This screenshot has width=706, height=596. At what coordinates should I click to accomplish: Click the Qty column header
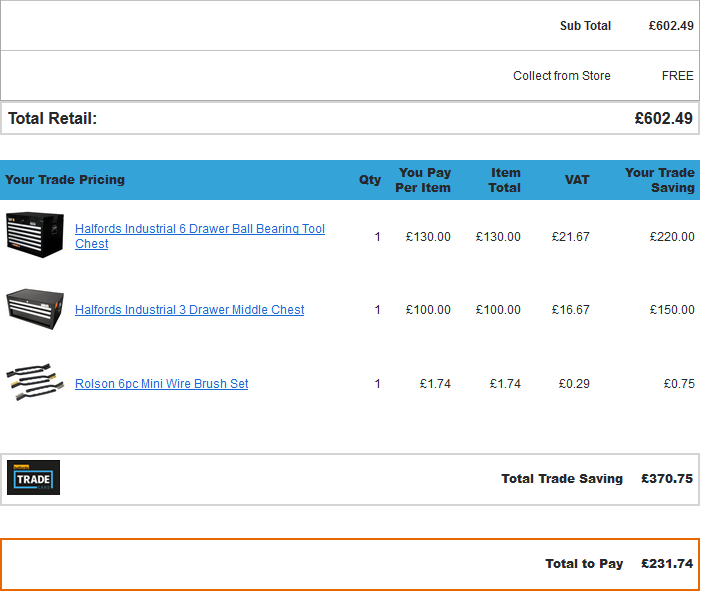tap(370, 180)
